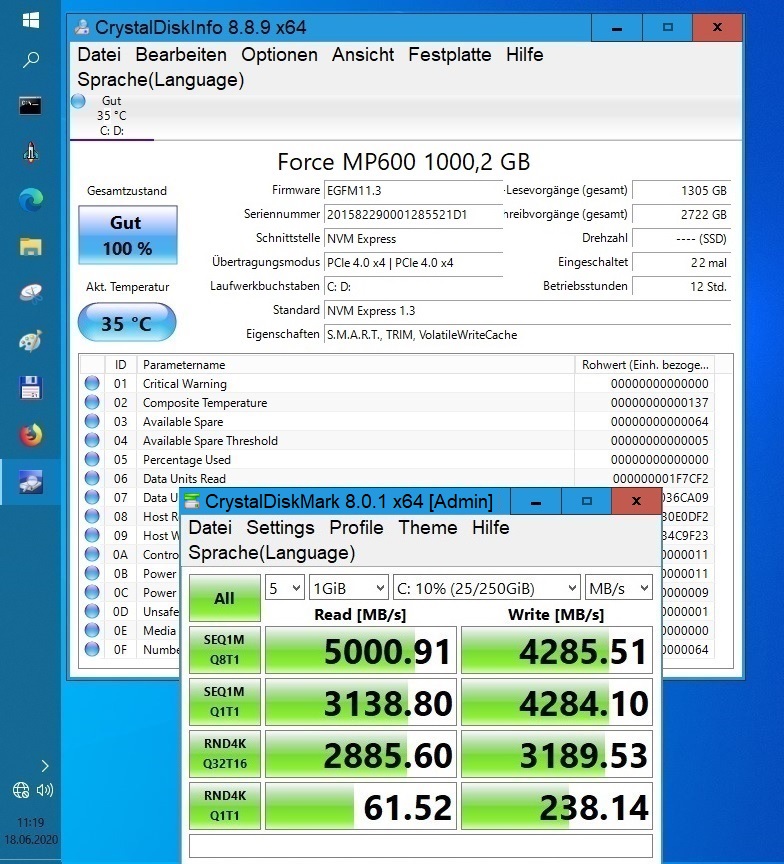This screenshot has width=784, height=864.
Task: Click the Seriennummer value field
Action: tap(413, 214)
